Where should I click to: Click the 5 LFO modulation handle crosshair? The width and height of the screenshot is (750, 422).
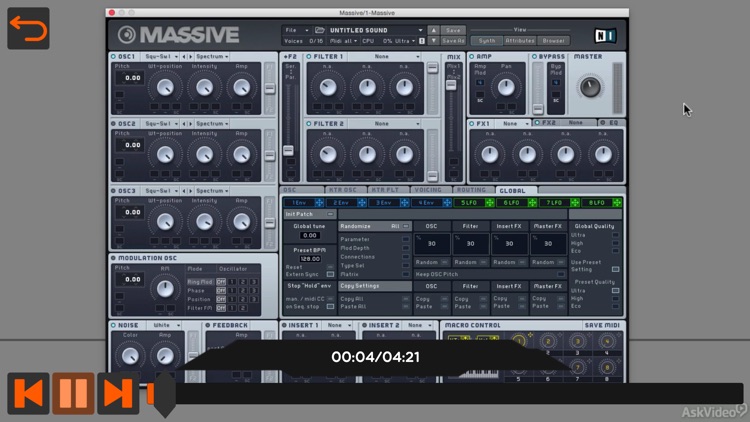click(489, 203)
